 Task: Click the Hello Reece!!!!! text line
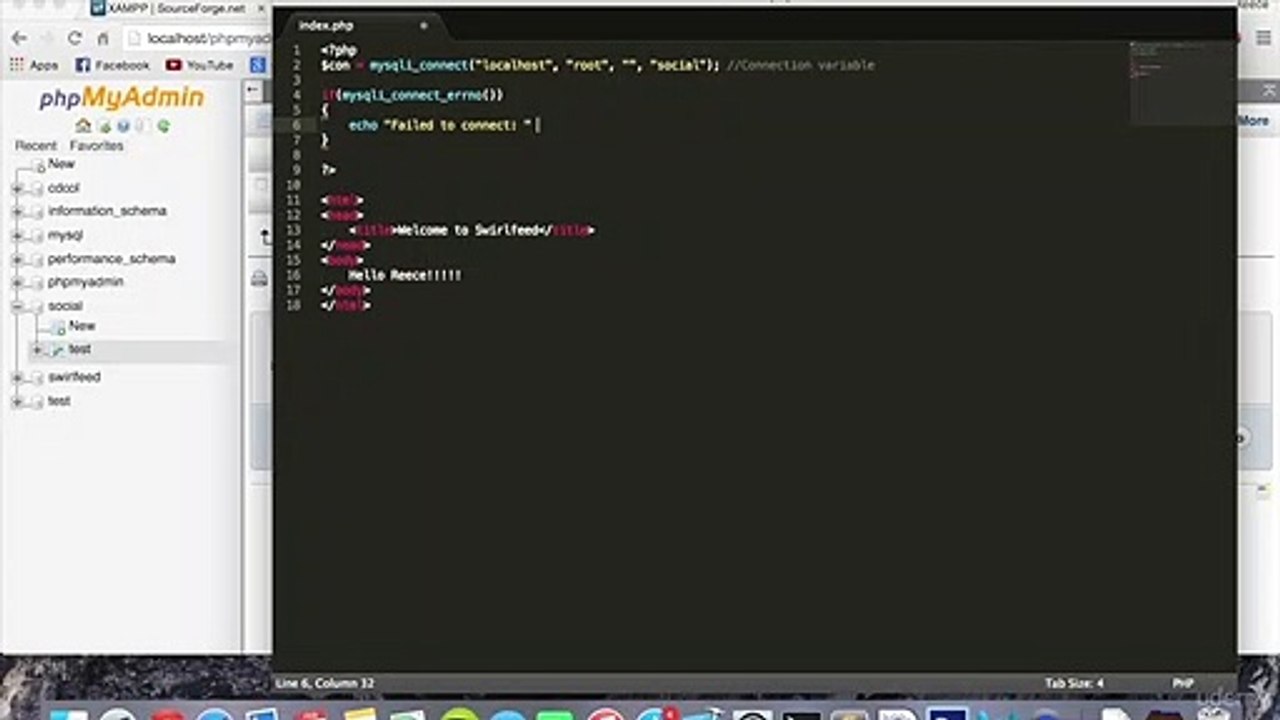point(404,275)
